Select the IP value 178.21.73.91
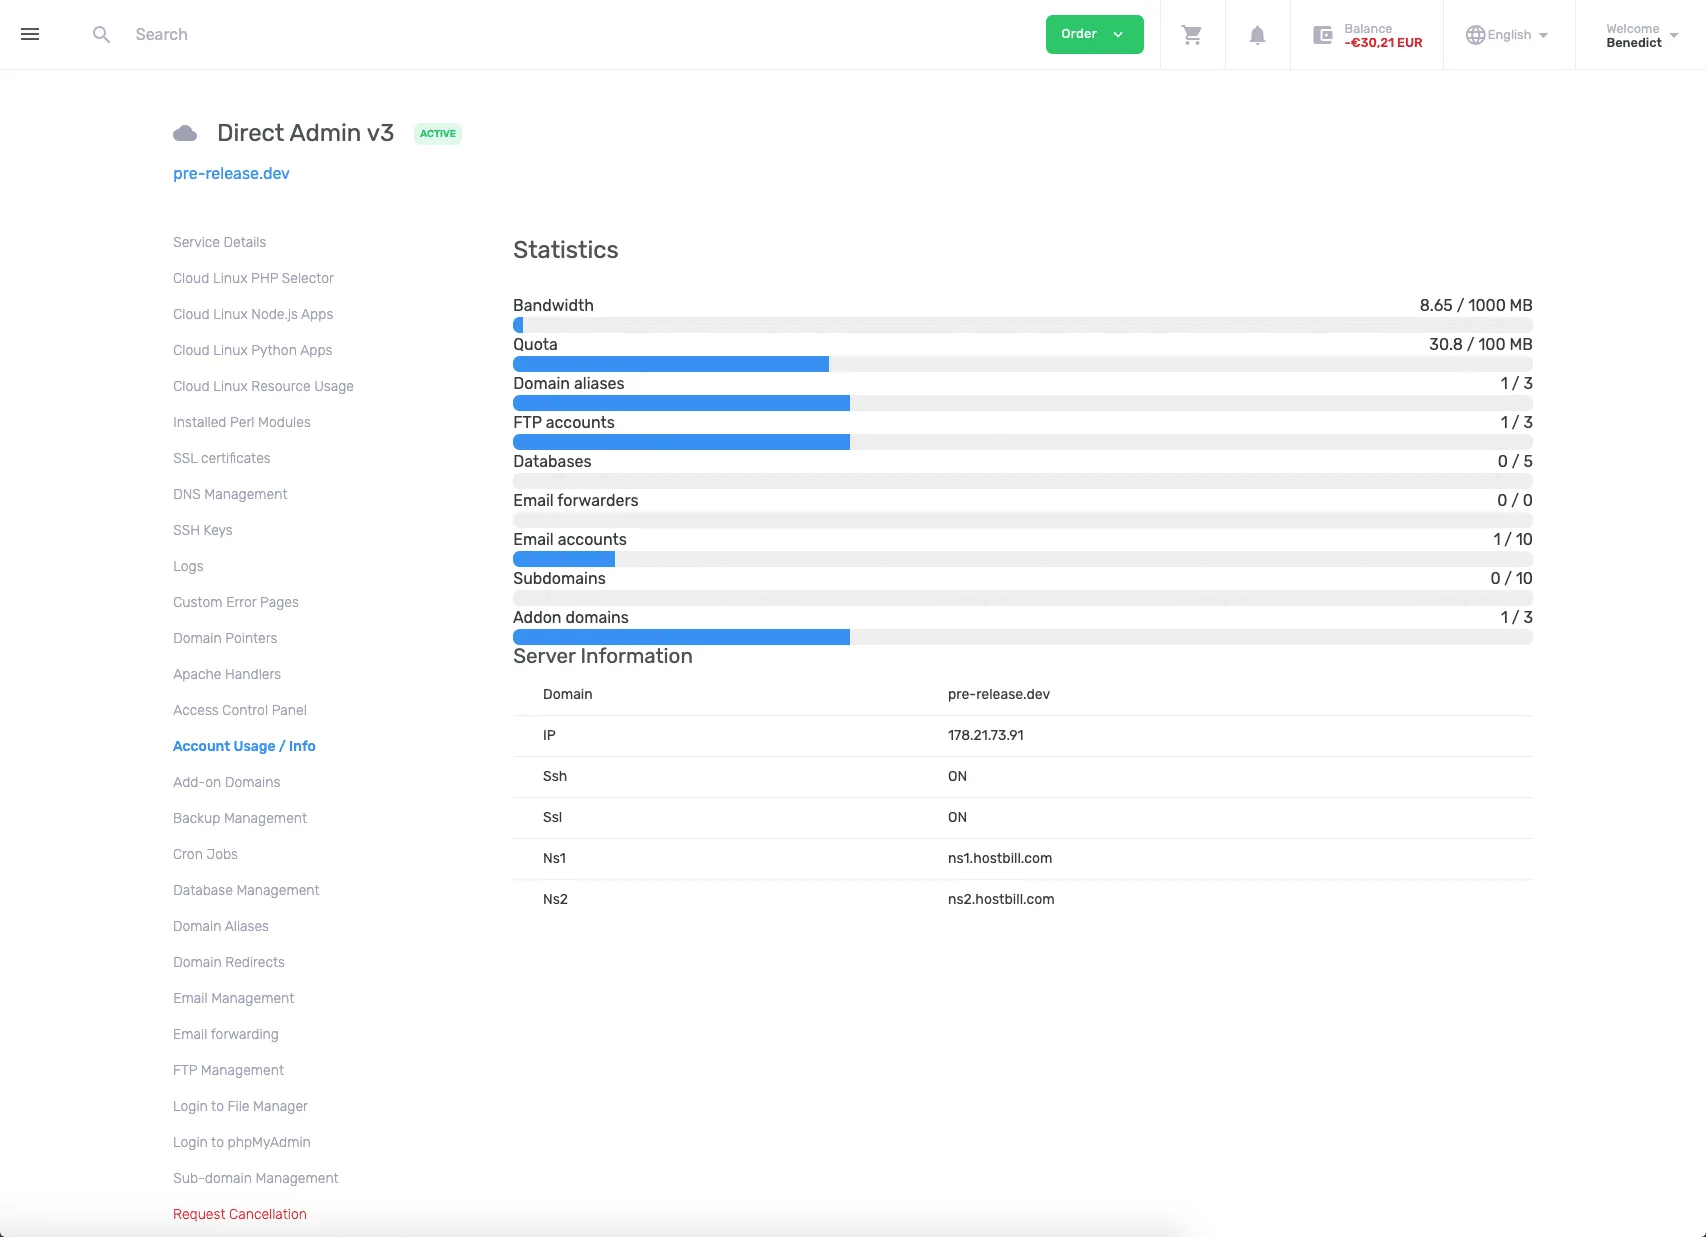1706x1237 pixels. point(985,735)
